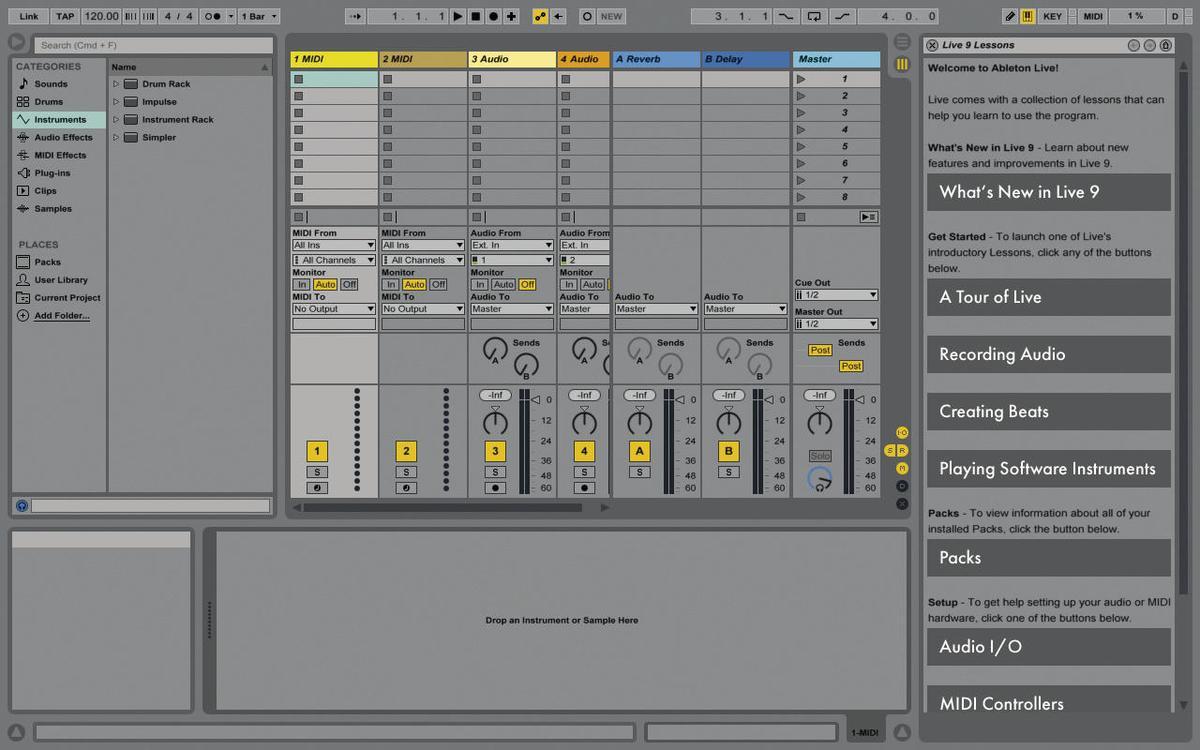The image size is (1200, 750).
Task: Open Cue Out 1/2 dropdown
Action: (837, 295)
